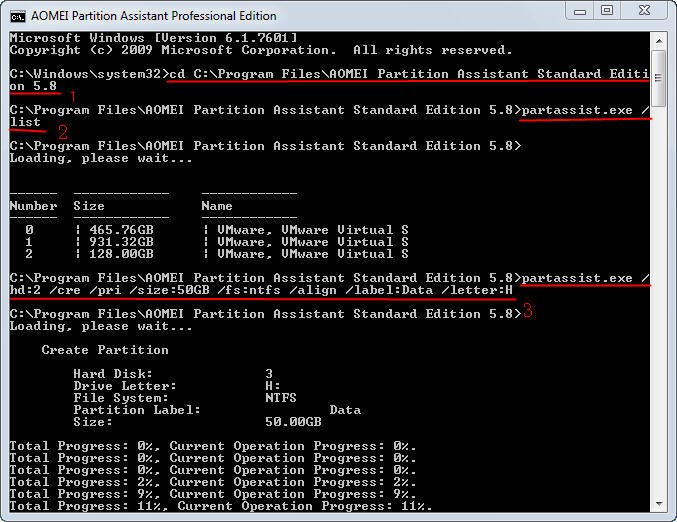Click the 'Size' column header
The width and height of the screenshot is (677, 522).
[89, 206]
